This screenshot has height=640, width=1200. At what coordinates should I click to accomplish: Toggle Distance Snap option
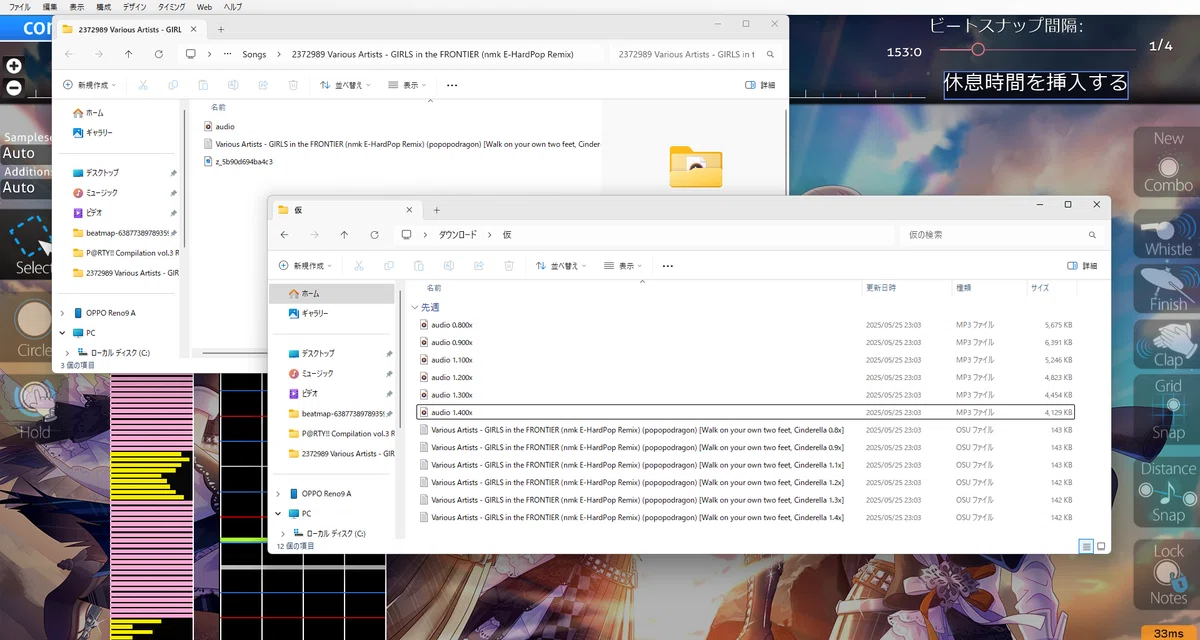pyautogui.click(x=1167, y=492)
